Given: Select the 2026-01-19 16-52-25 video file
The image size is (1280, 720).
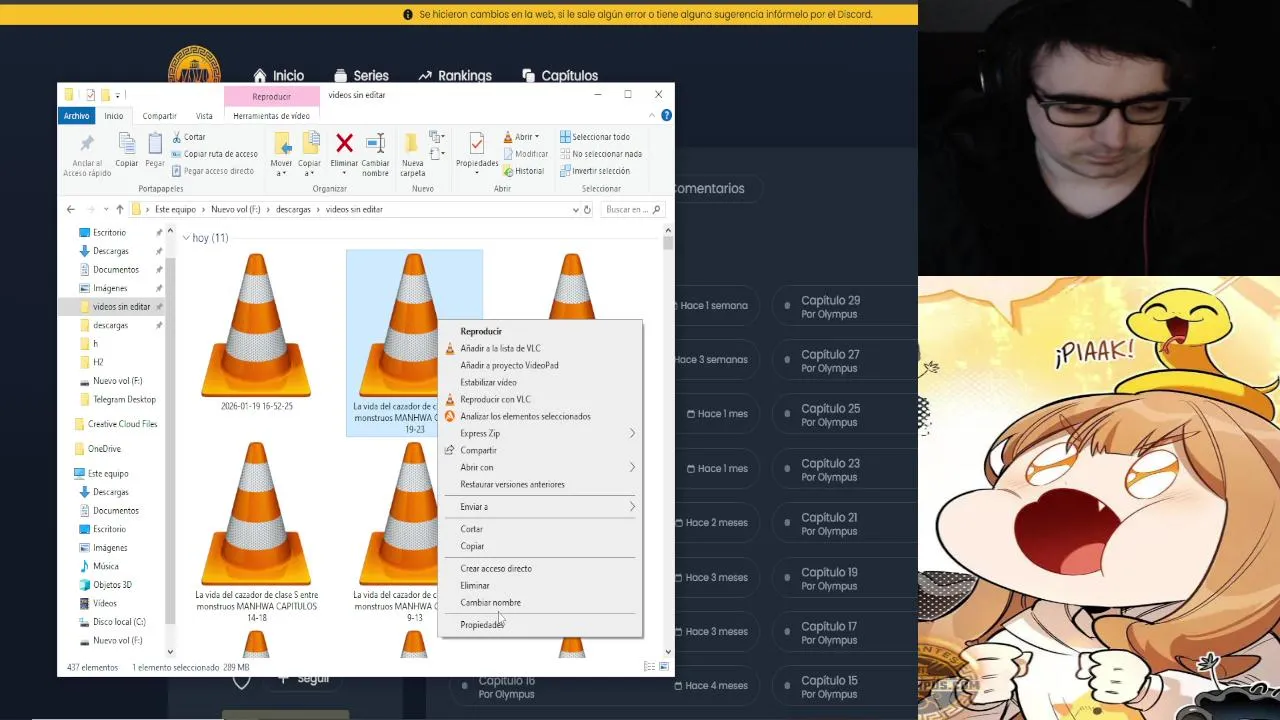Looking at the screenshot, I should coord(256,332).
